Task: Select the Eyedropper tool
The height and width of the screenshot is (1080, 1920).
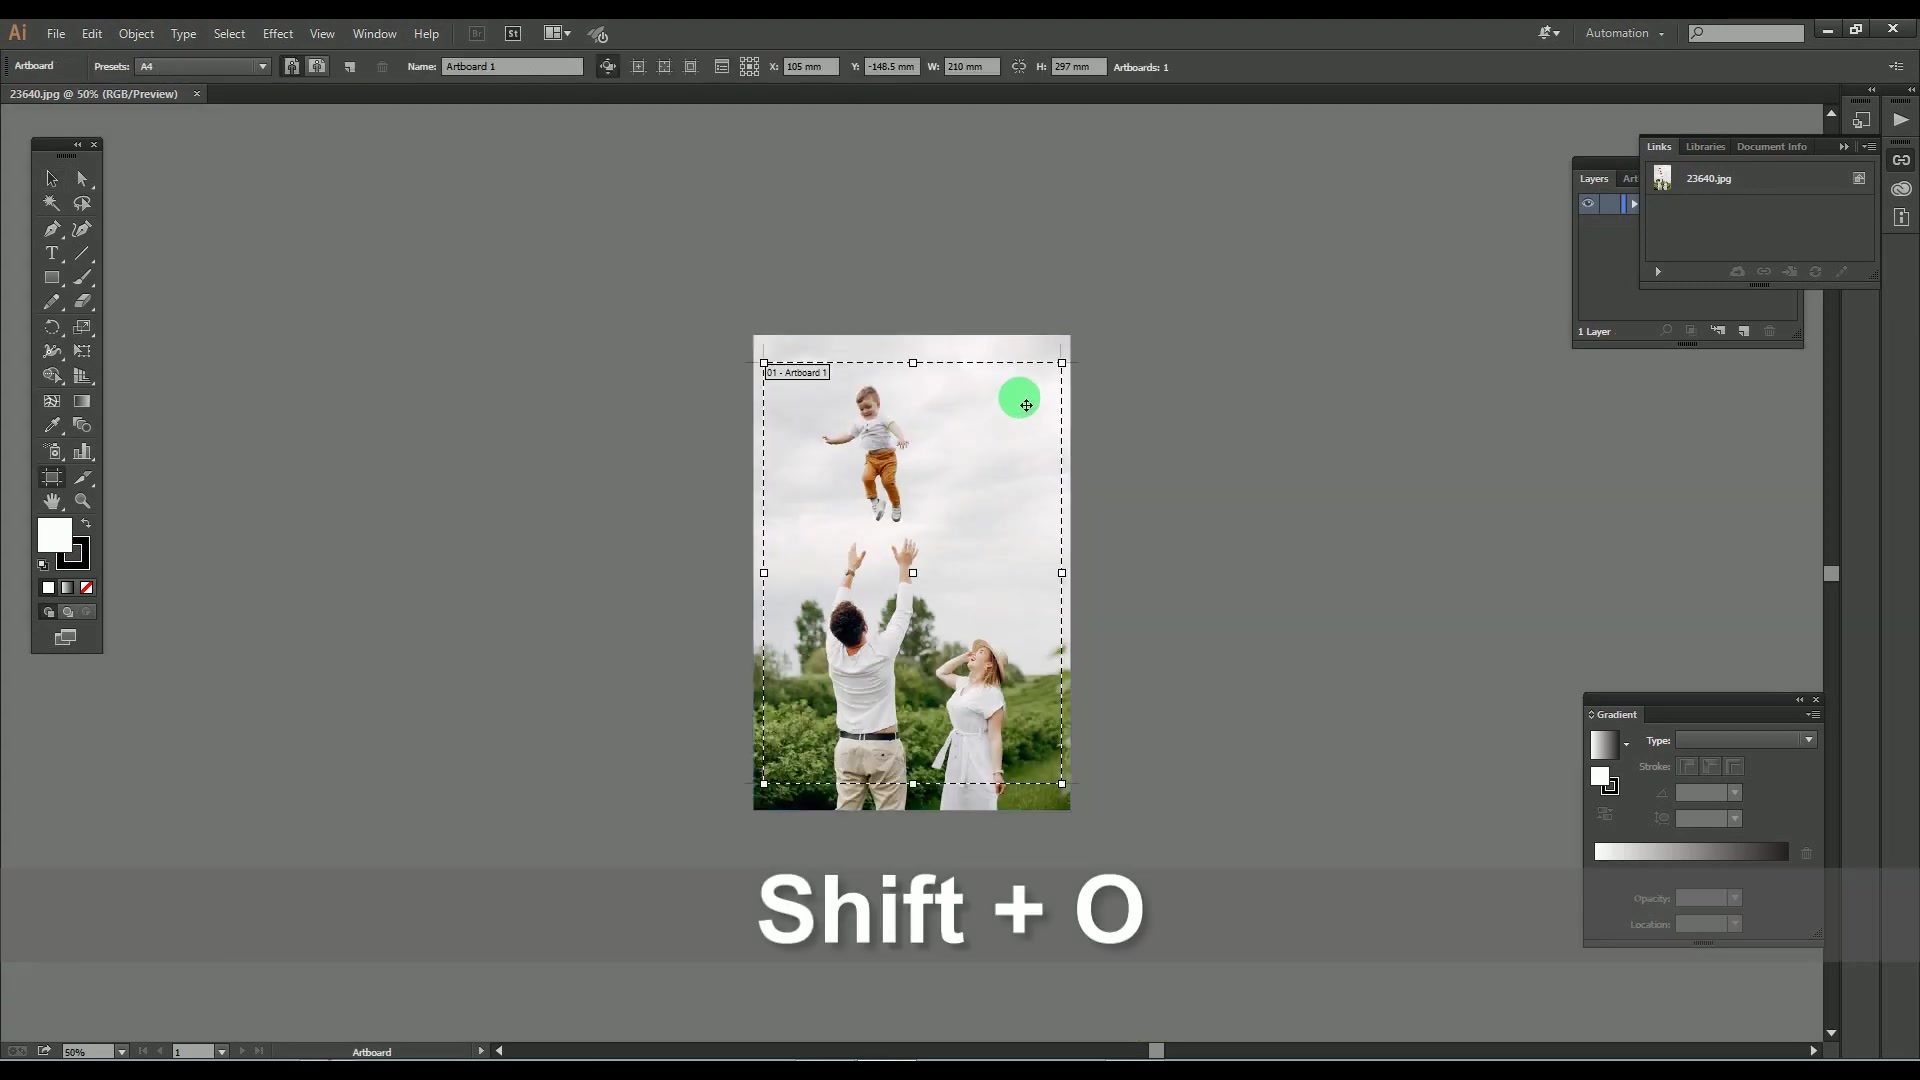Action: (x=52, y=426)
